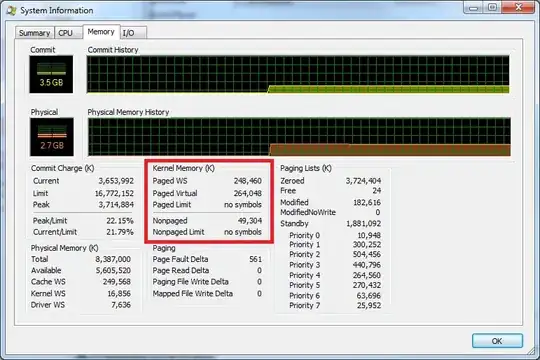This screenshot has height=360, width=540.
Task: Maximize the System Information window
Action: pyautogui.click(x=492, y=8)
